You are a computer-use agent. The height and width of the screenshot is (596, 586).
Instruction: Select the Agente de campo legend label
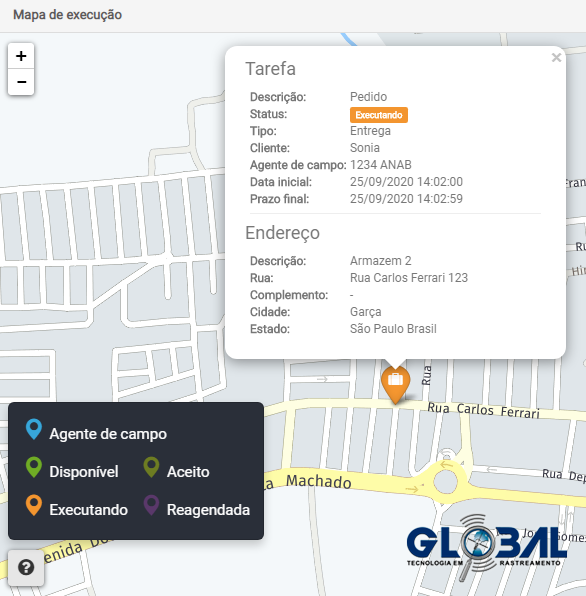(x=108, y=434)
